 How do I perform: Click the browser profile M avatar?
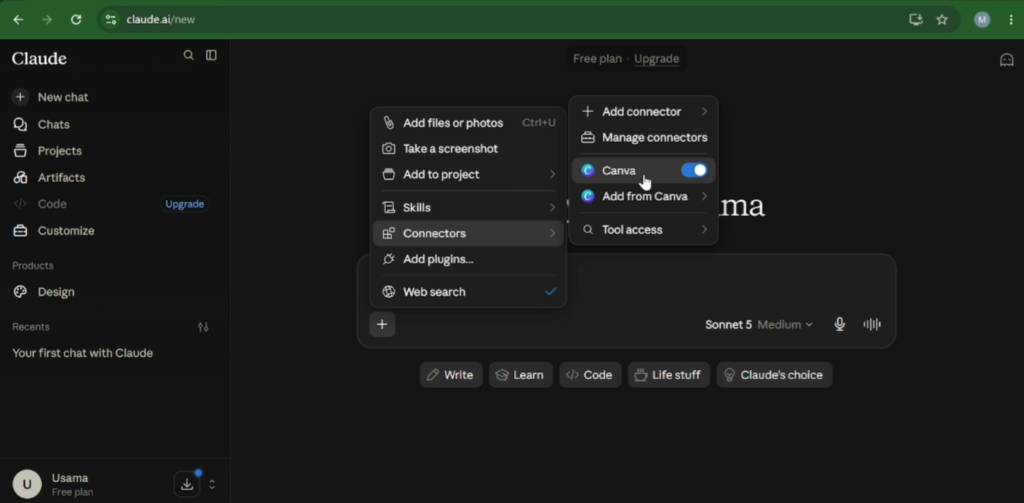(x=982, y=20)
